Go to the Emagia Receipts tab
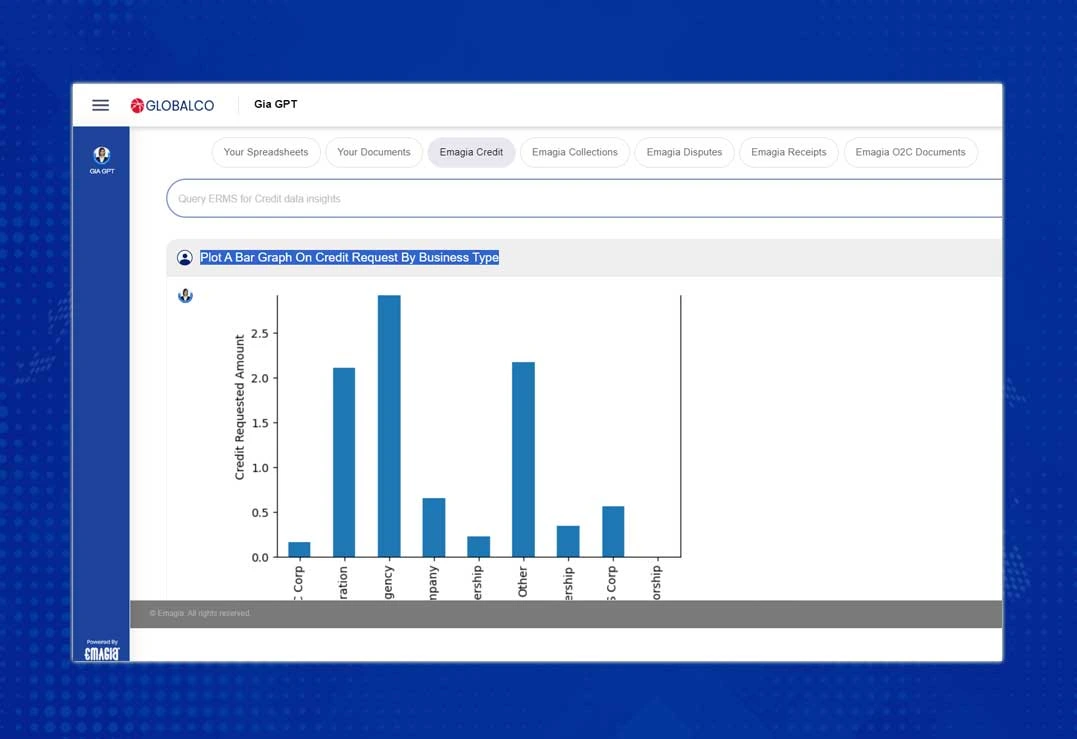 789,152
